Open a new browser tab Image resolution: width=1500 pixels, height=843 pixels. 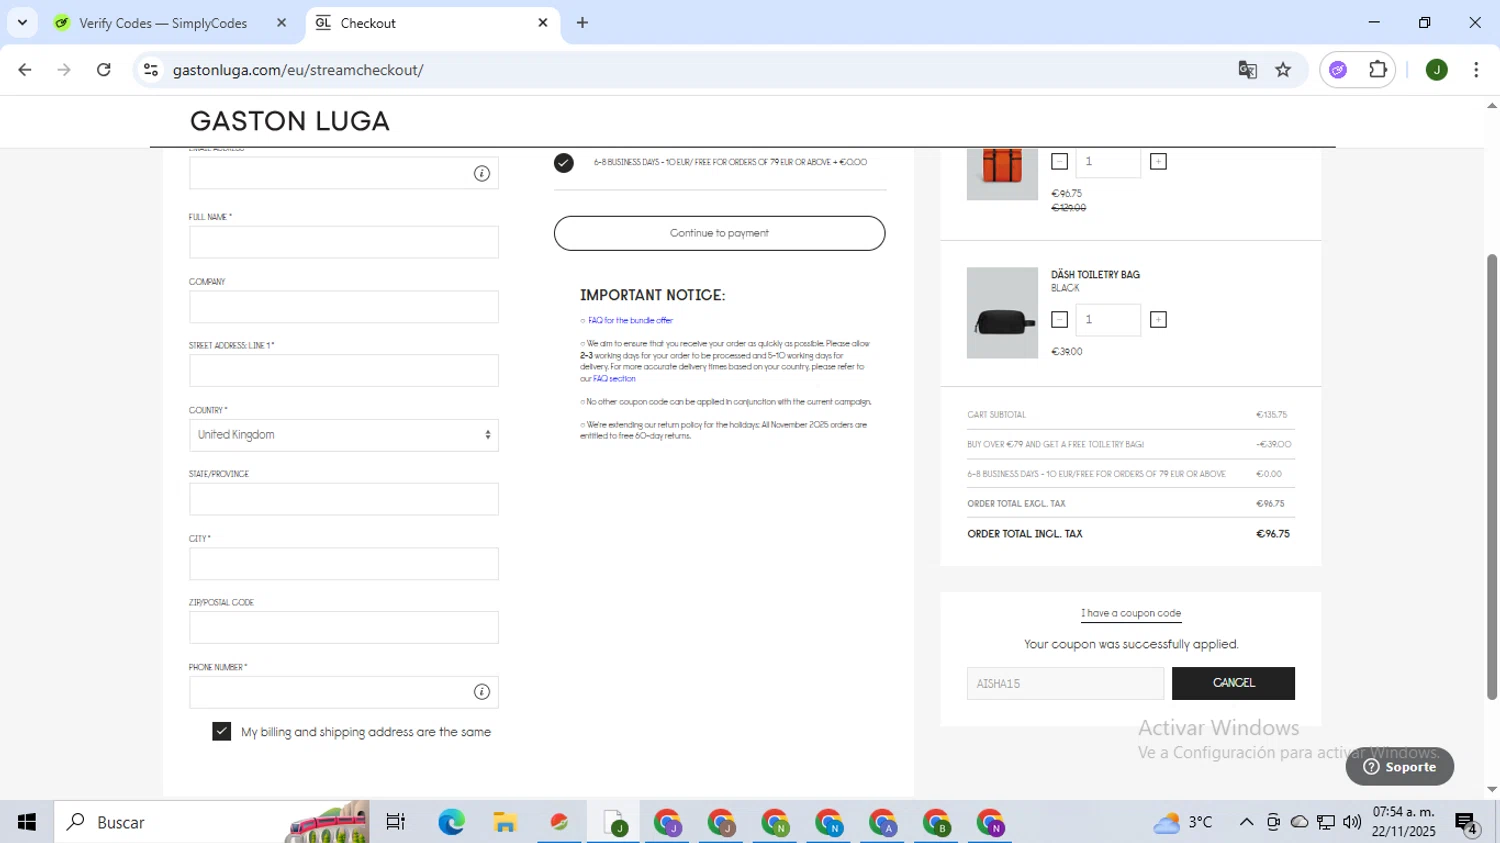click(582, 23)
